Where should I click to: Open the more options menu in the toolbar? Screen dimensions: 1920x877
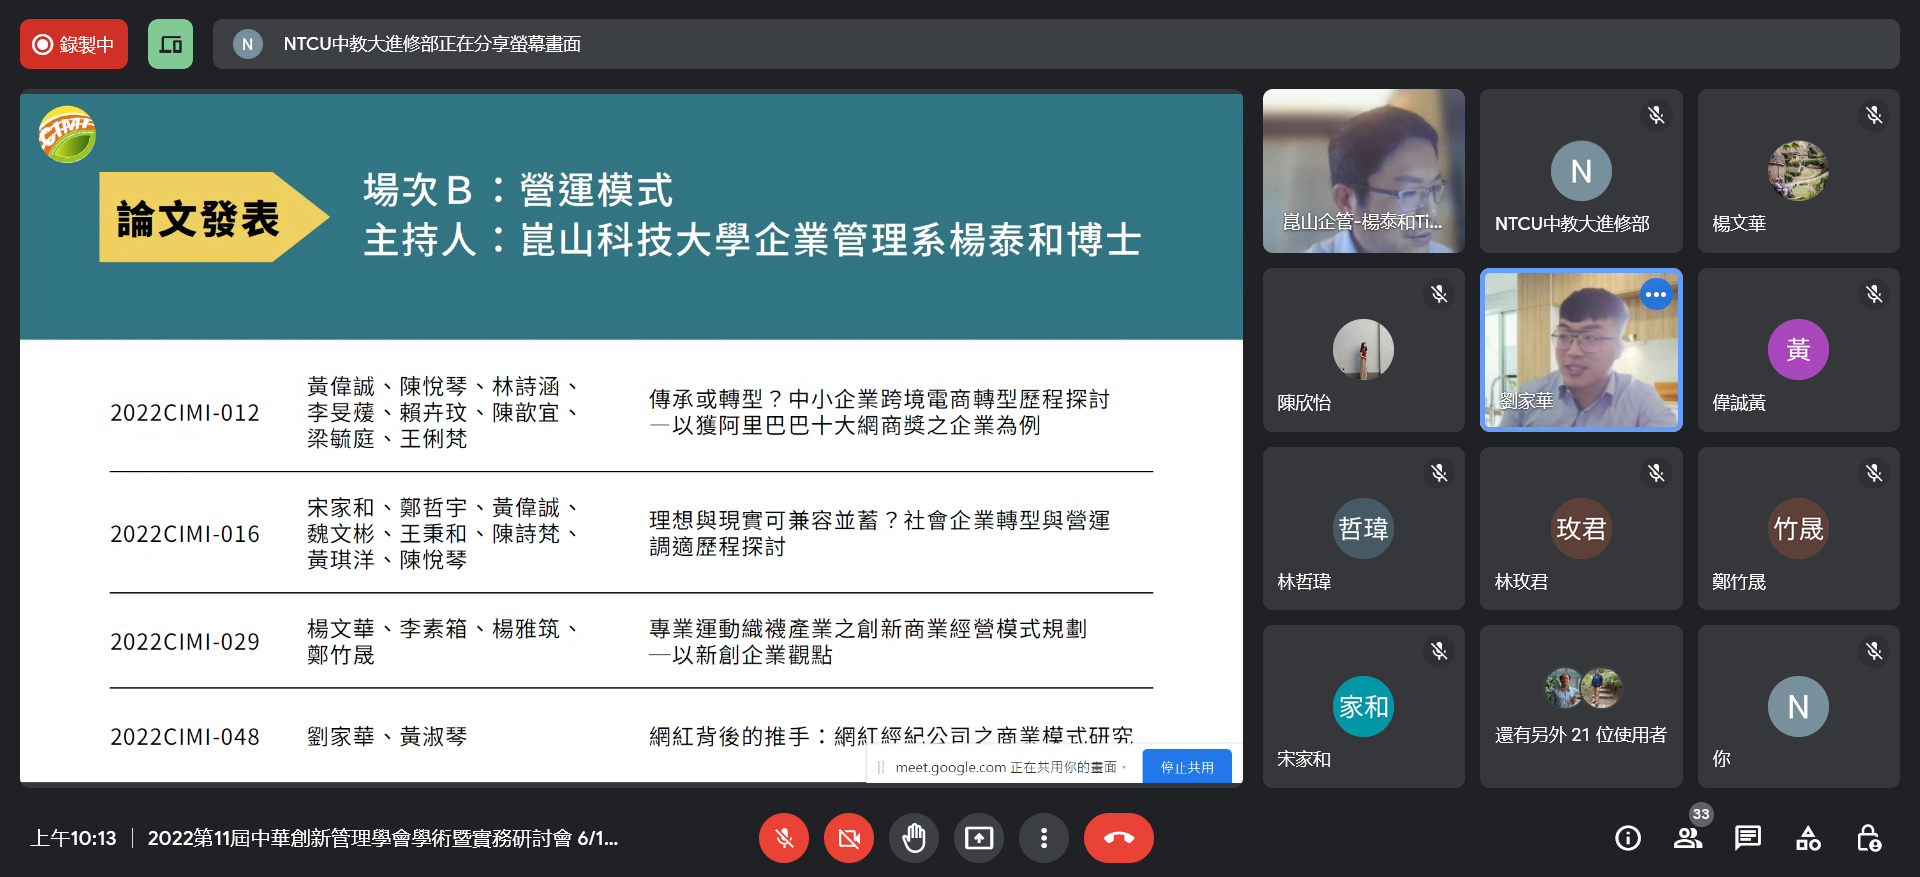tap(1044, 838)
